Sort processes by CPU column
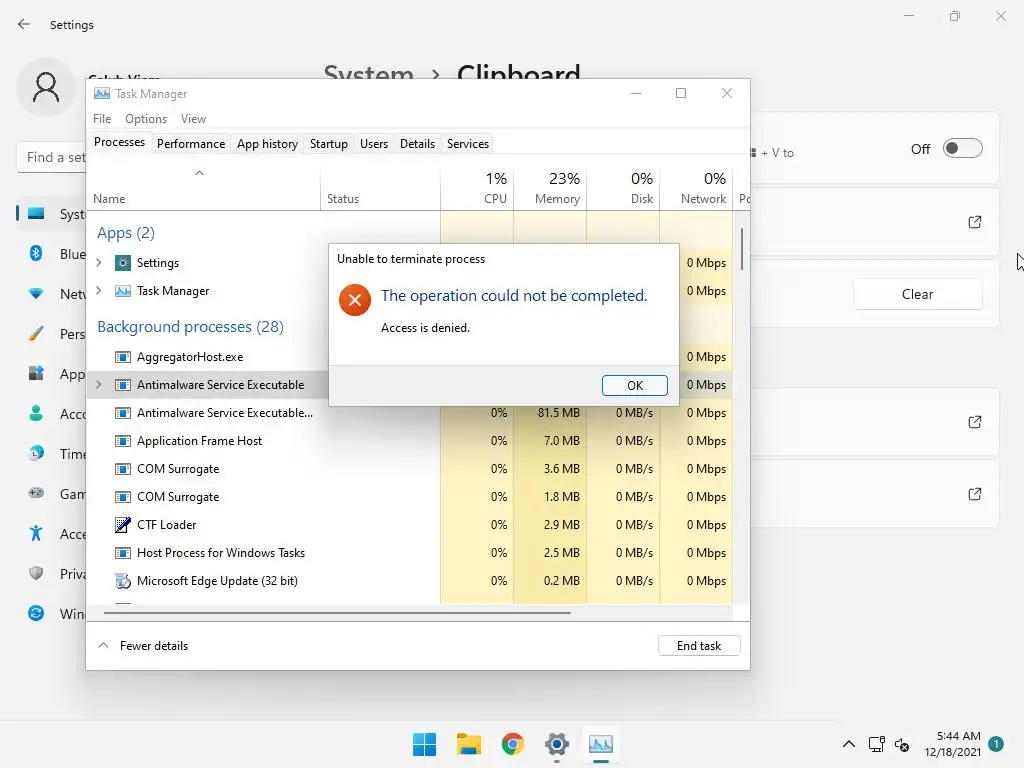 click(477, 188)
